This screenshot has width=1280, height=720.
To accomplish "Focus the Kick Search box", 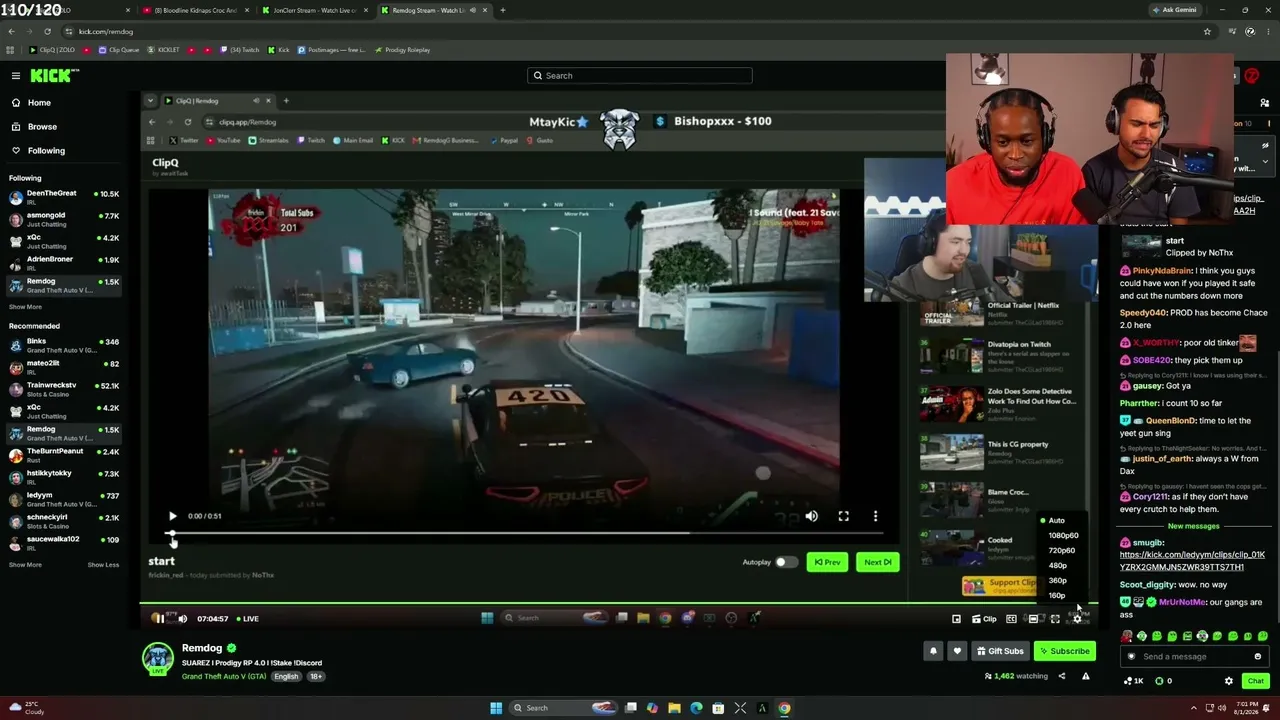I will coord(640,76).
